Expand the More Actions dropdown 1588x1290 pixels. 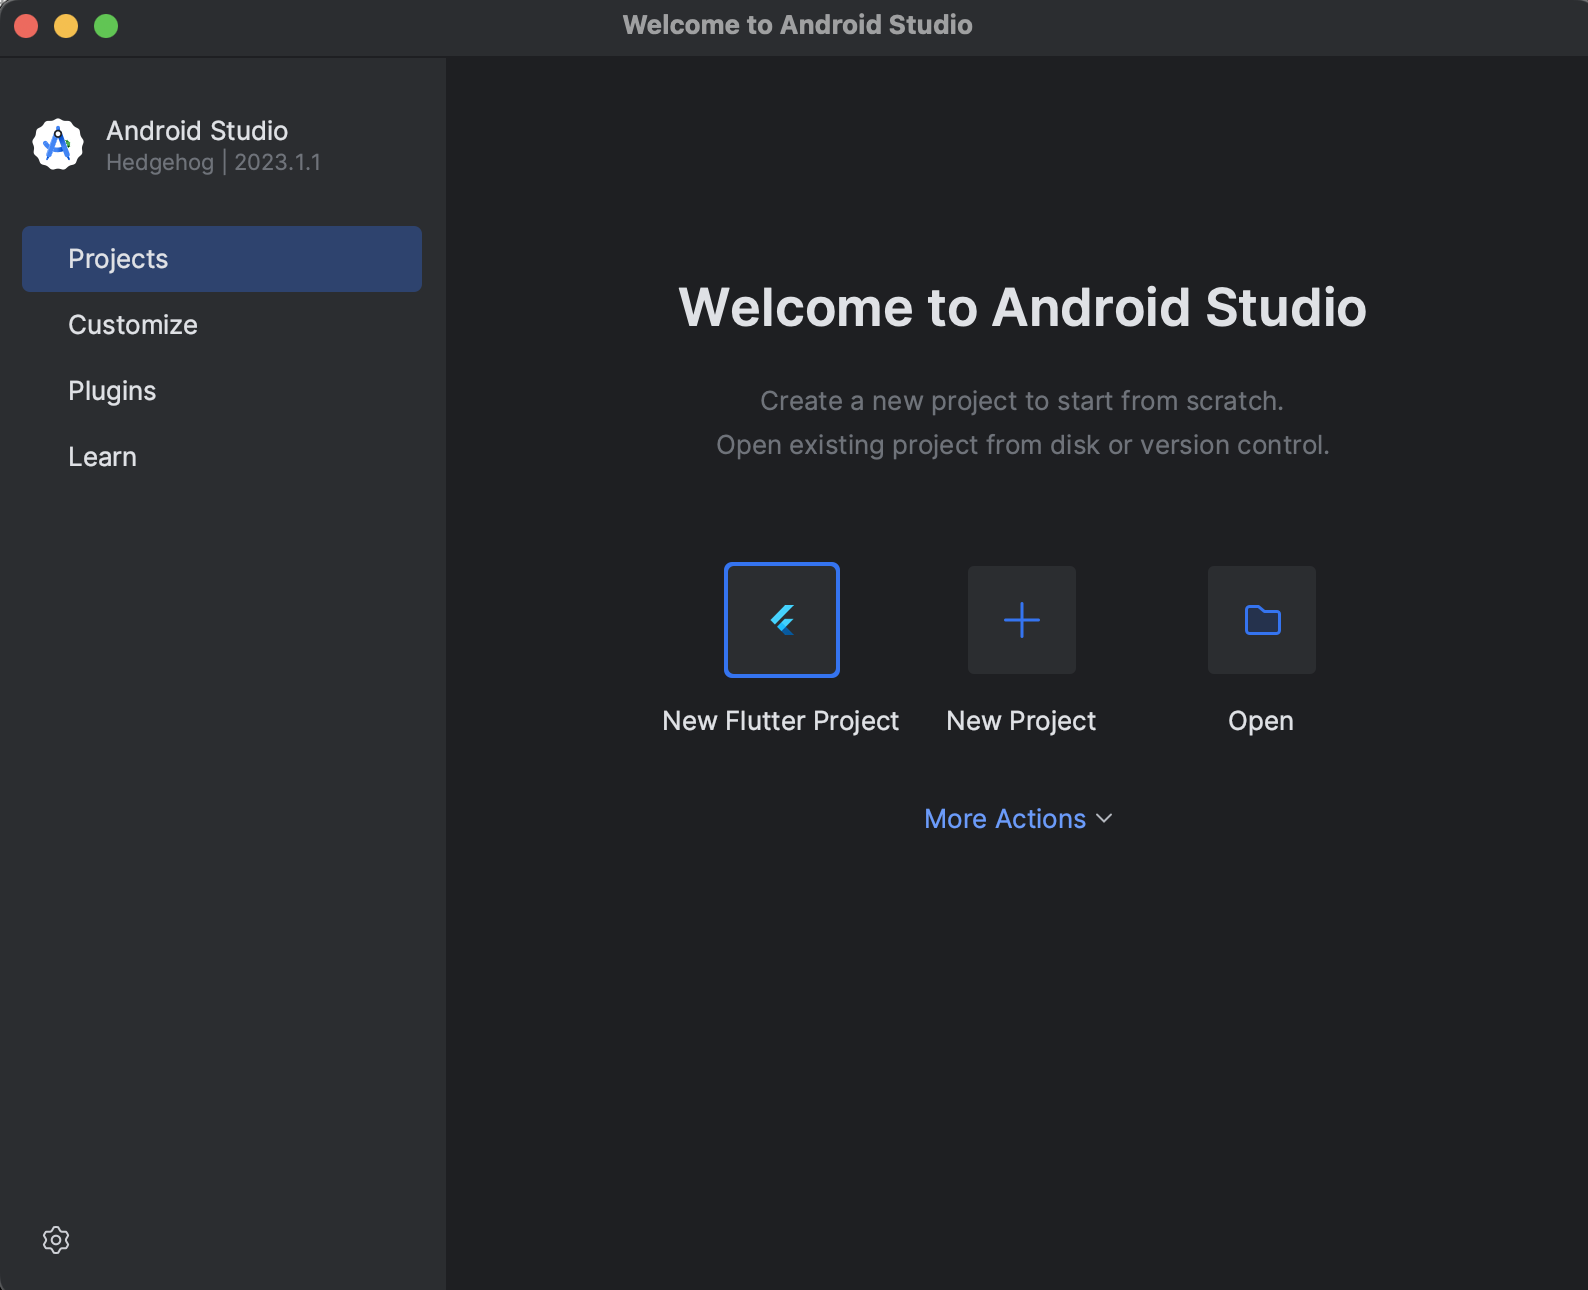[1018, 819]
